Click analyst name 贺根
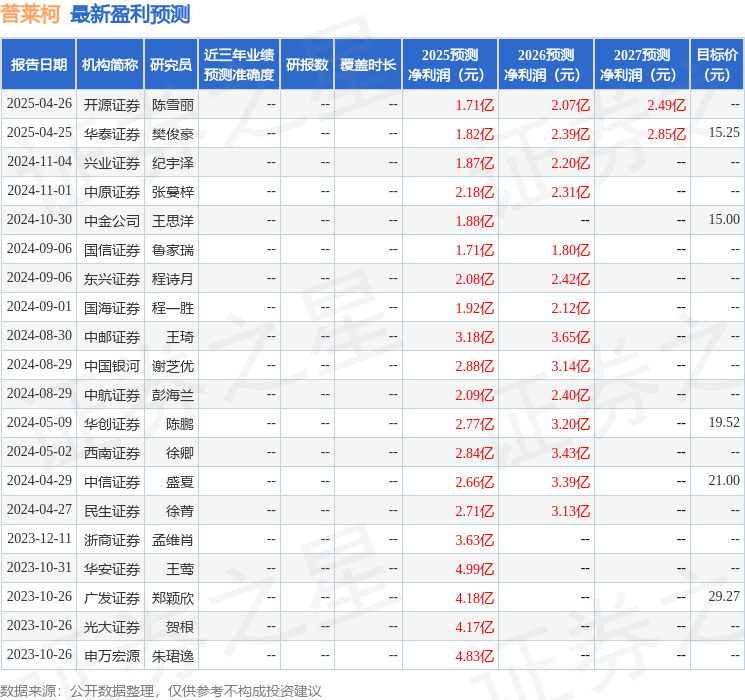Image resolution: width=745 pixels, height=700 pixels. point(180,627)
